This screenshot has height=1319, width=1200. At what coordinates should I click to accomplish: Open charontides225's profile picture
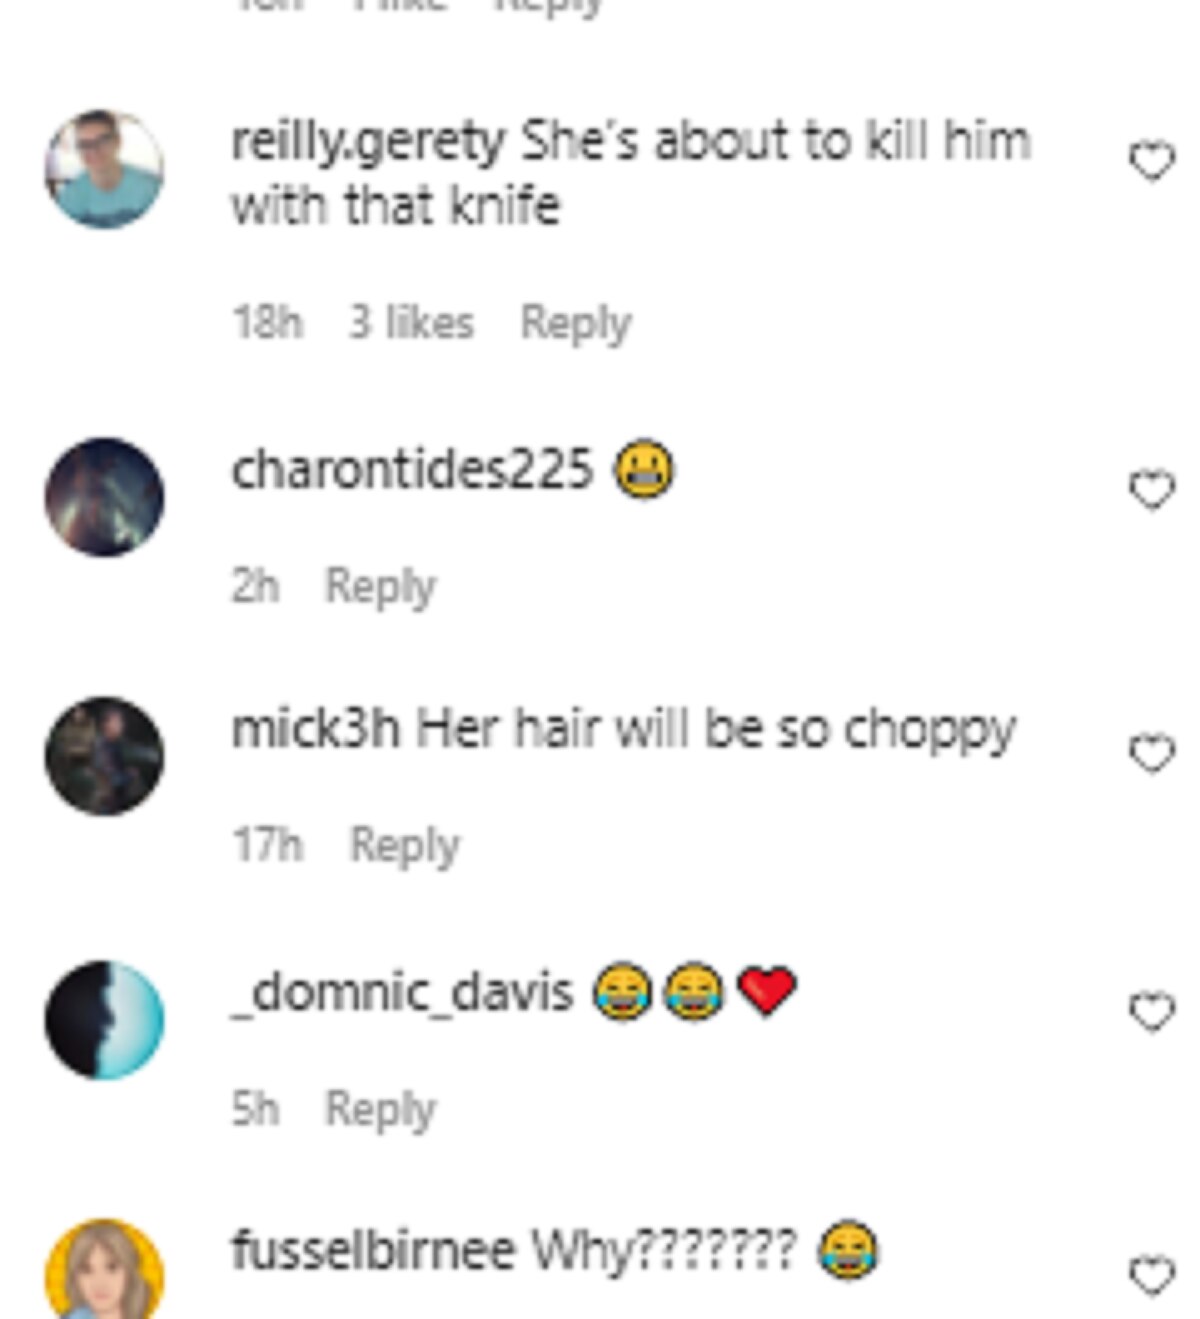104,497
